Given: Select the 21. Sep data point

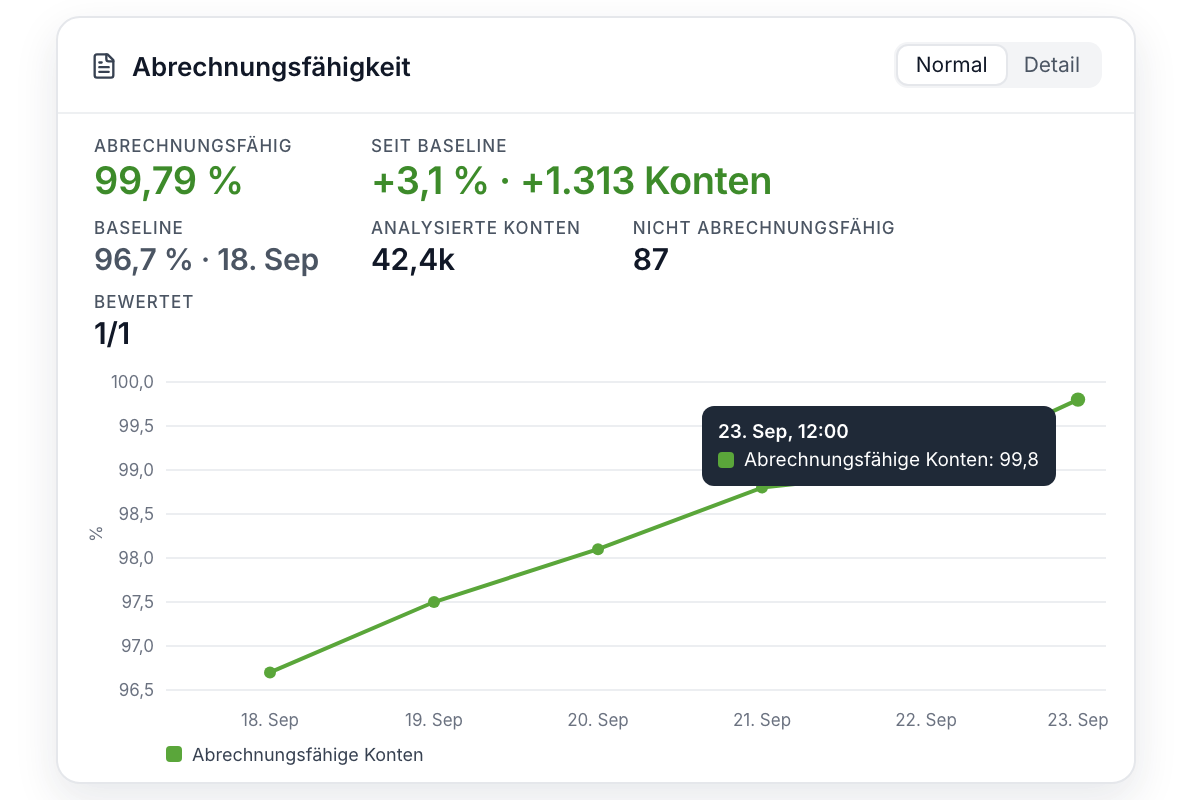Looking at the screenshot, I should pos(762,487).
